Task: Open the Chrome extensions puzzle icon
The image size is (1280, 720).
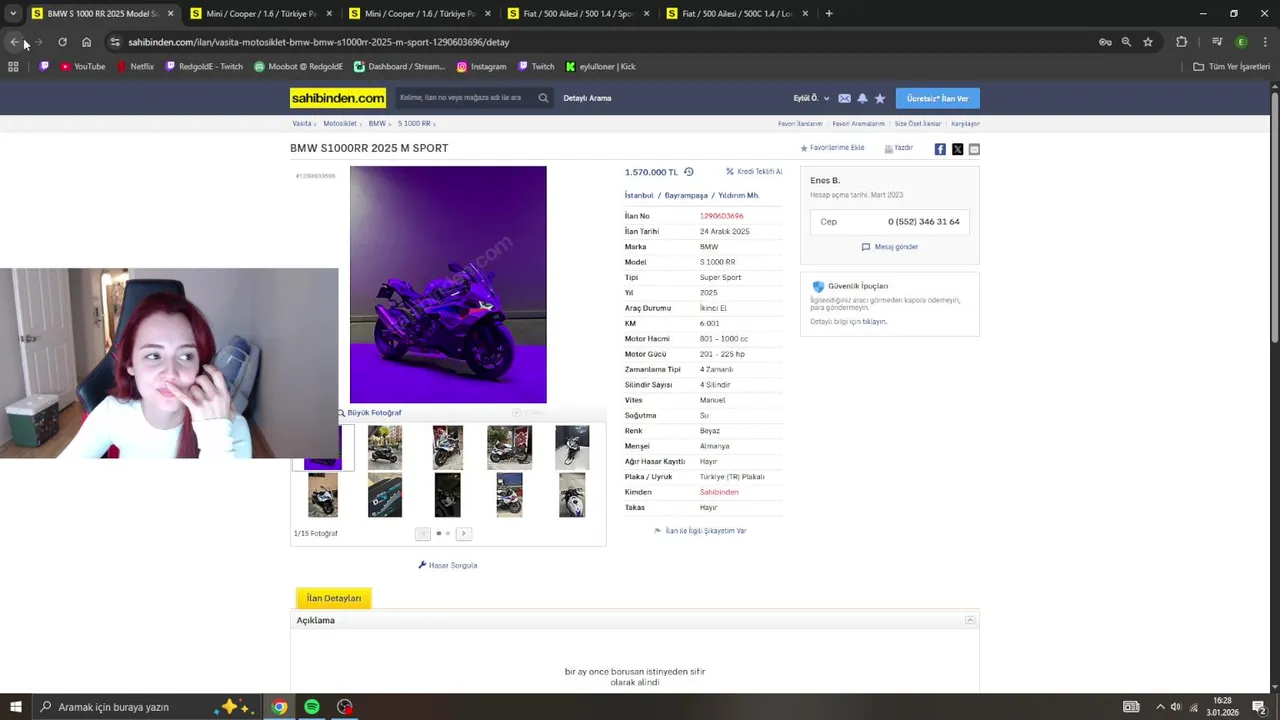Action: click(x=1182, y=42)
